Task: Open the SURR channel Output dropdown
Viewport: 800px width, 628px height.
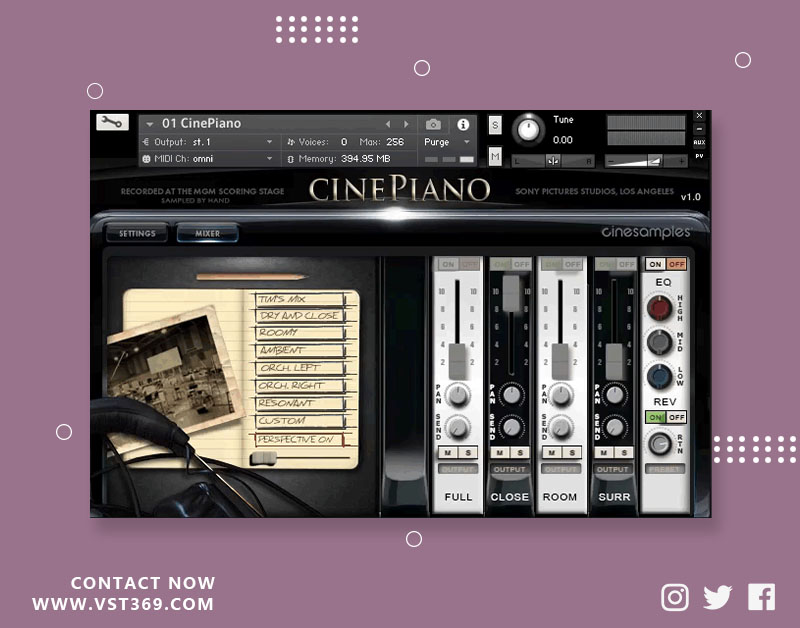Action: 613,469
